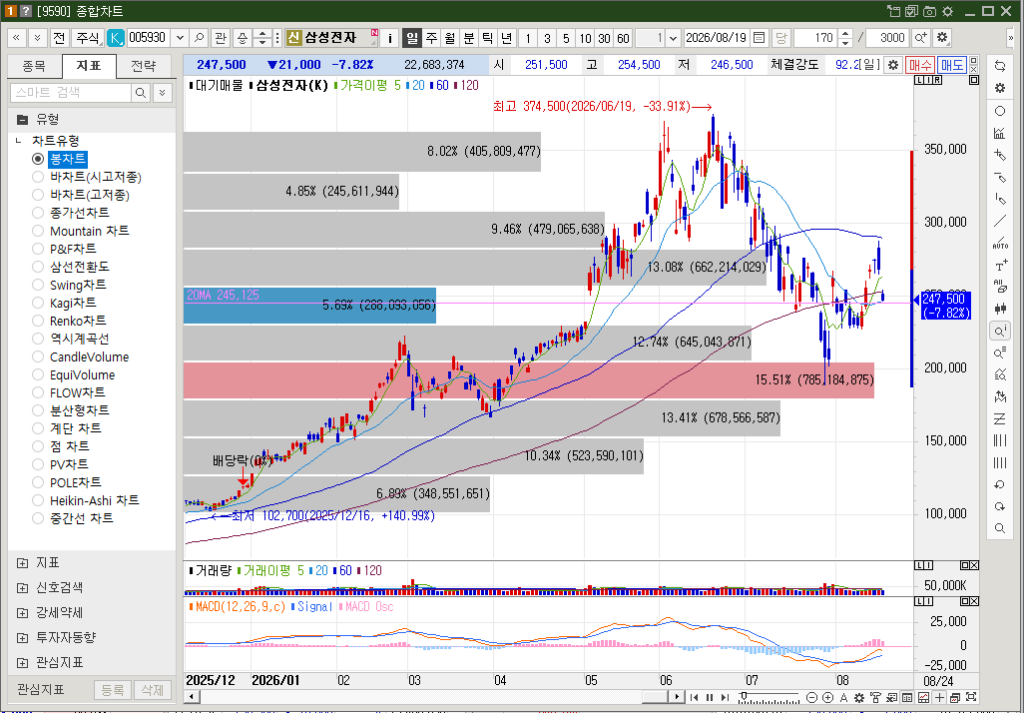The width and height of the screenshot is (1024, 713).
Task: Focus the 스마트 검색 search field
Action: 71,93
